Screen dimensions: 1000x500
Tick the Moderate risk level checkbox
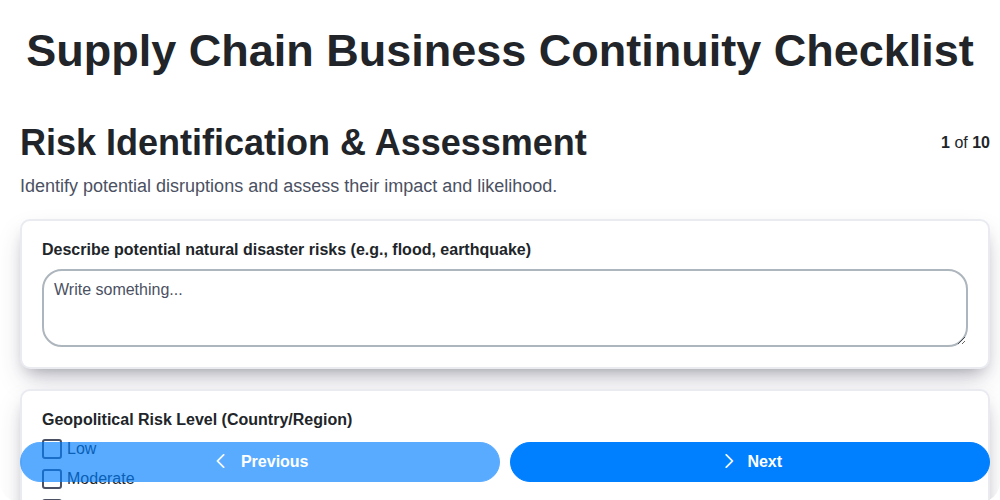[x=52, y=479]
